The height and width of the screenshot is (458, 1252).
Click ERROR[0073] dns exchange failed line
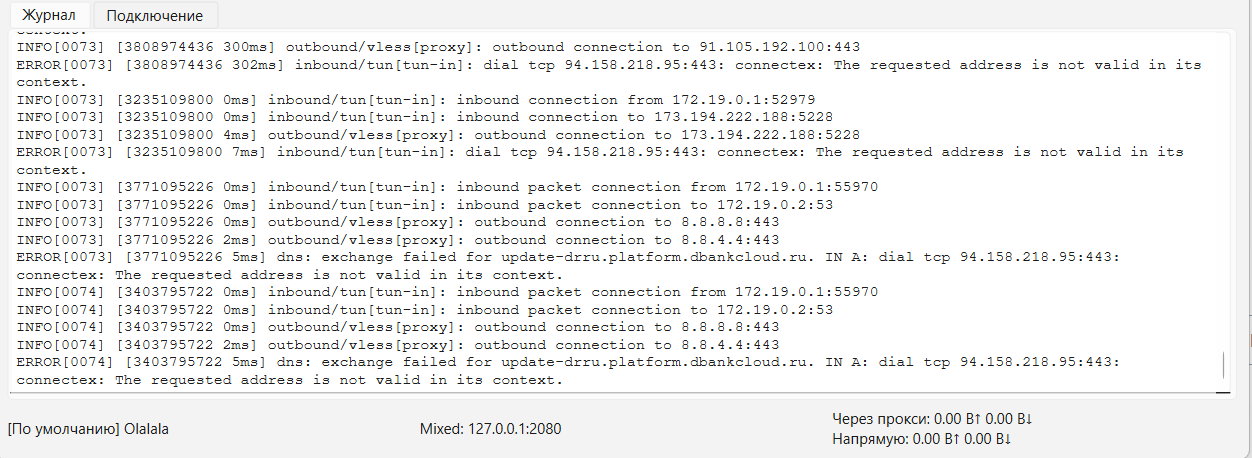pyautogui.click(x=568, y=266)
